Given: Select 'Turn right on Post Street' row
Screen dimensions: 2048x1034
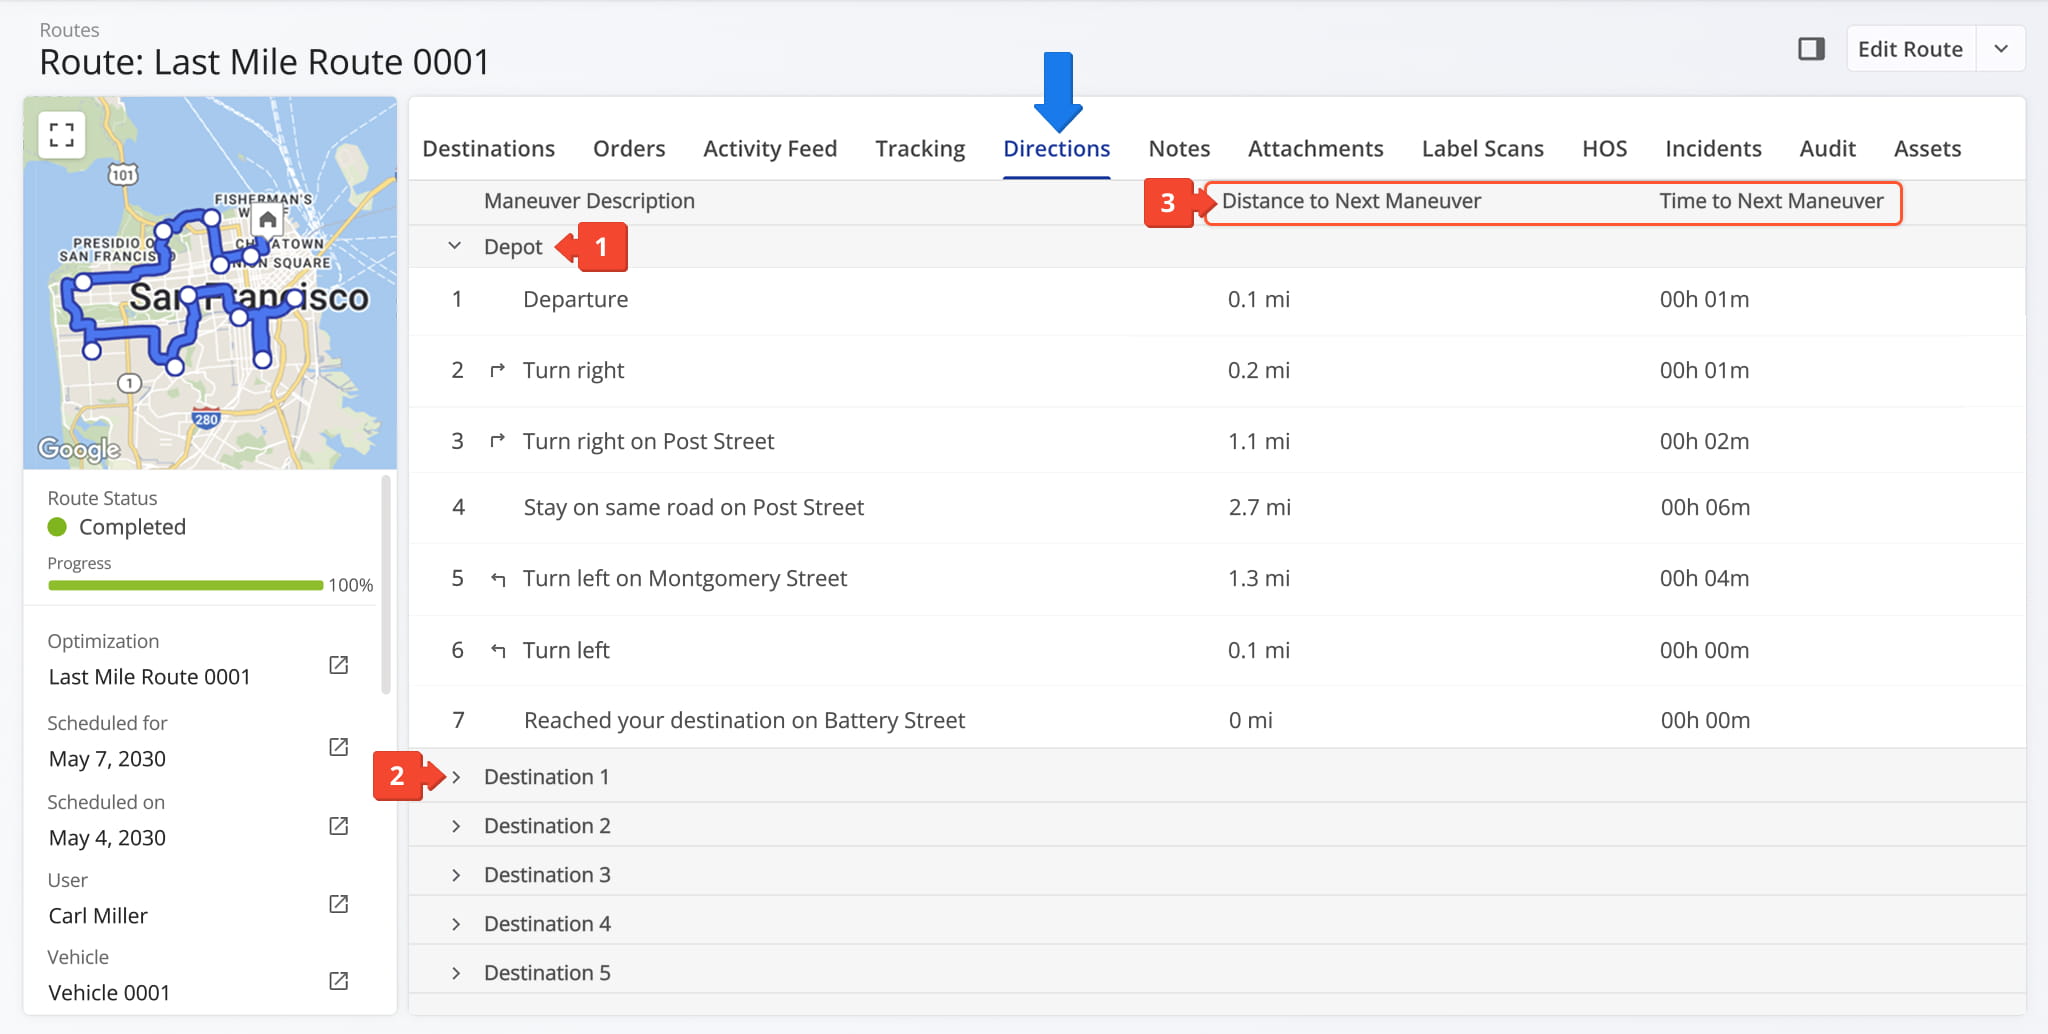Looking at the screenshot, I should tap(1217, 441).
